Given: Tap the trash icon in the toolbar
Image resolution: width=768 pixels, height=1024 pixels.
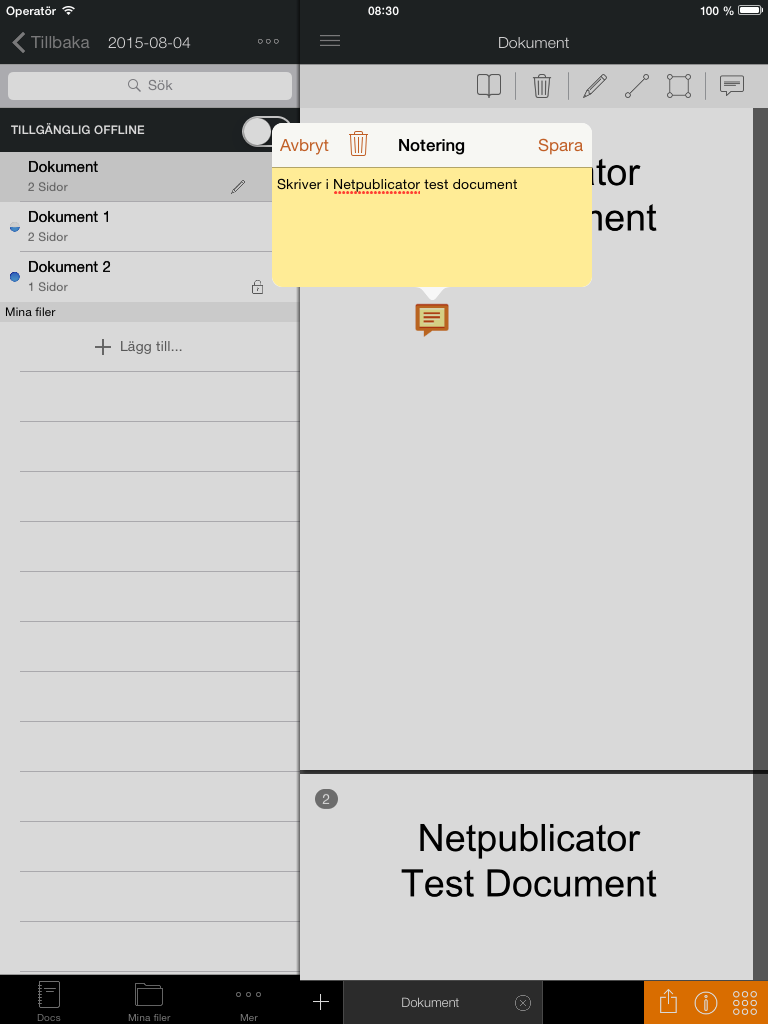Looking at the screenshot, I should point(541,86).
